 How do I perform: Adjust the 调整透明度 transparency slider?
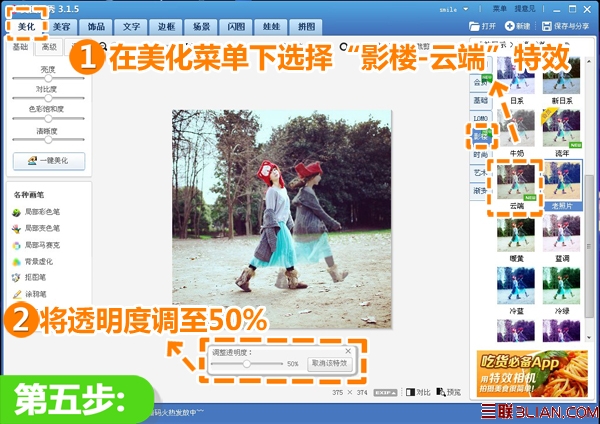[x=247, y=364]
